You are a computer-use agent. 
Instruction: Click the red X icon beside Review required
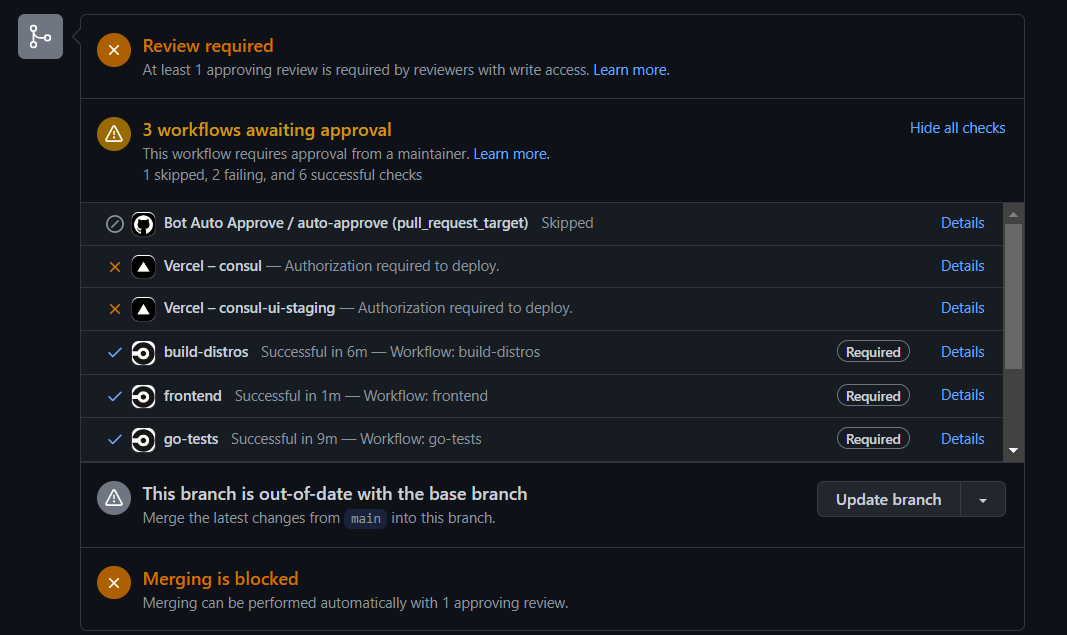click(114, 50)
